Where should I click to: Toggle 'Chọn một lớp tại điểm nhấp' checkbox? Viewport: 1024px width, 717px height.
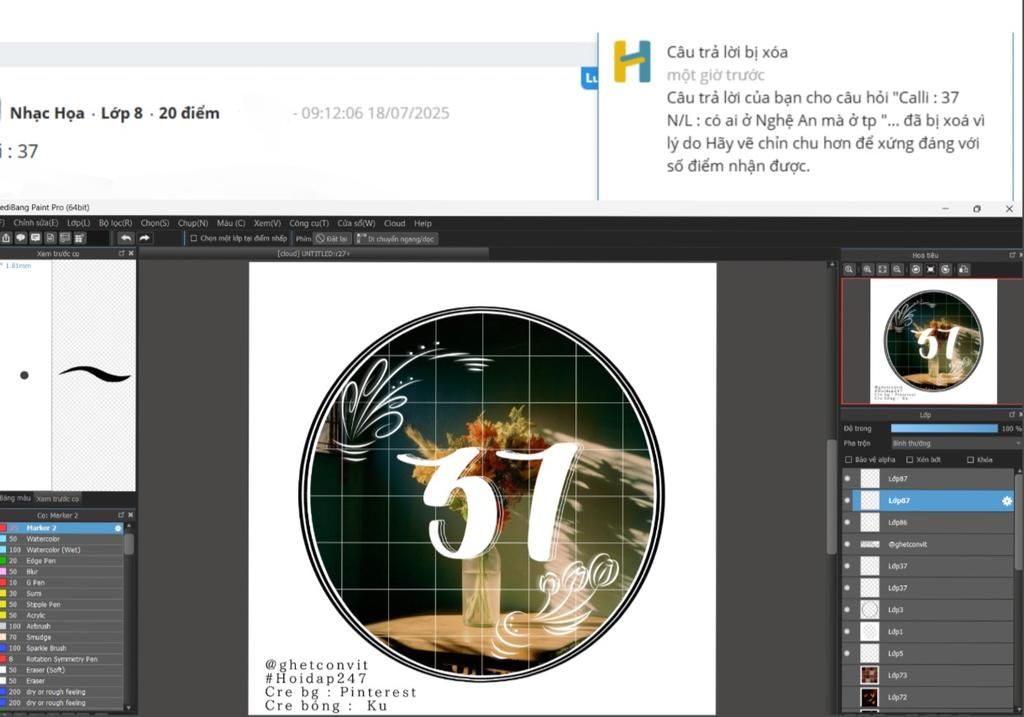[x=193, y=239]
